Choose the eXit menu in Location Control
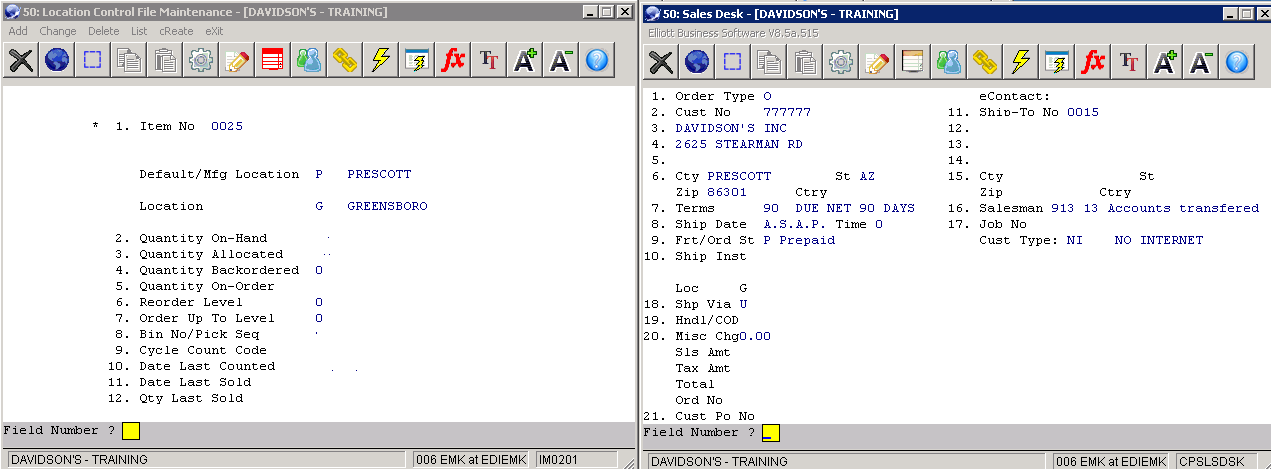This screenshot has width=1271, height=469. [x=214, y=31]
